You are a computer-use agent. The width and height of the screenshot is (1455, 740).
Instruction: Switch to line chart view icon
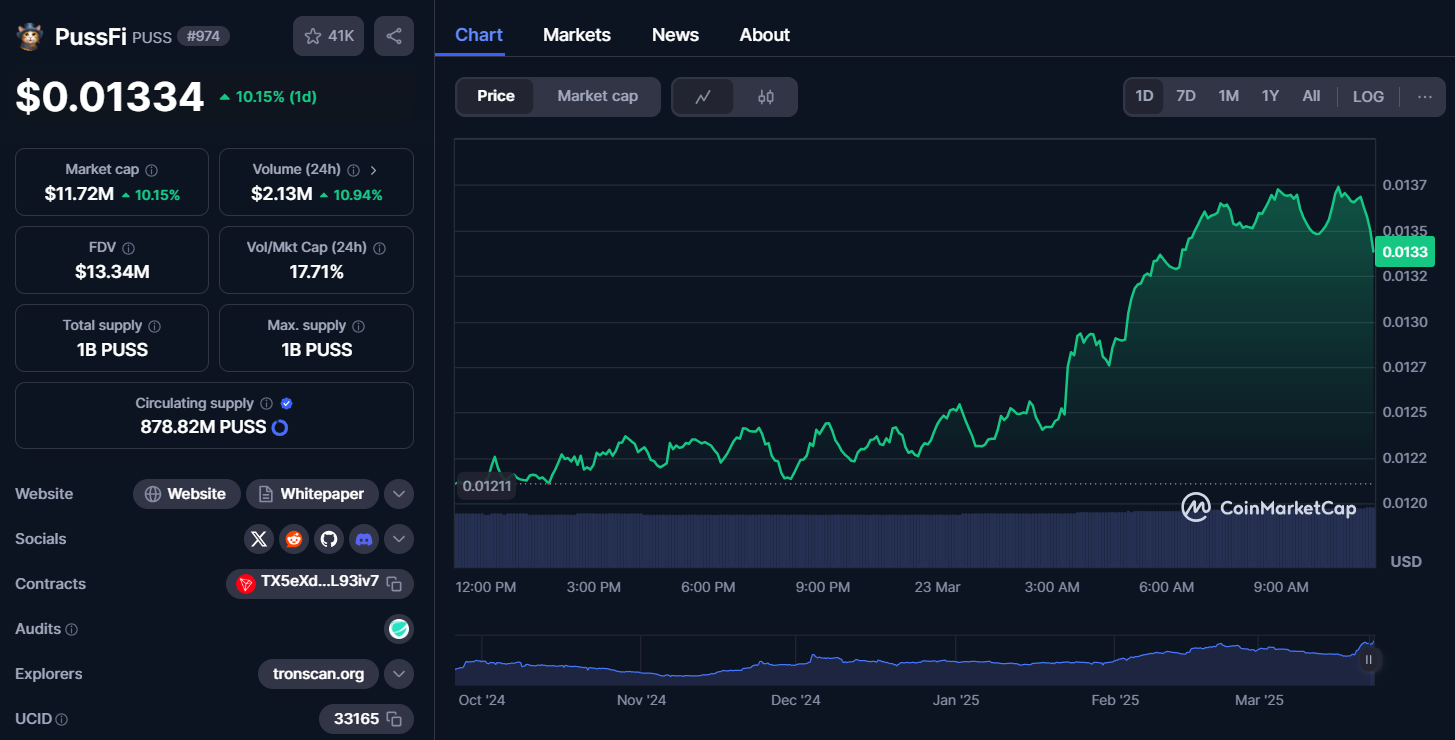pyautogui.click(x=703, y=97)
